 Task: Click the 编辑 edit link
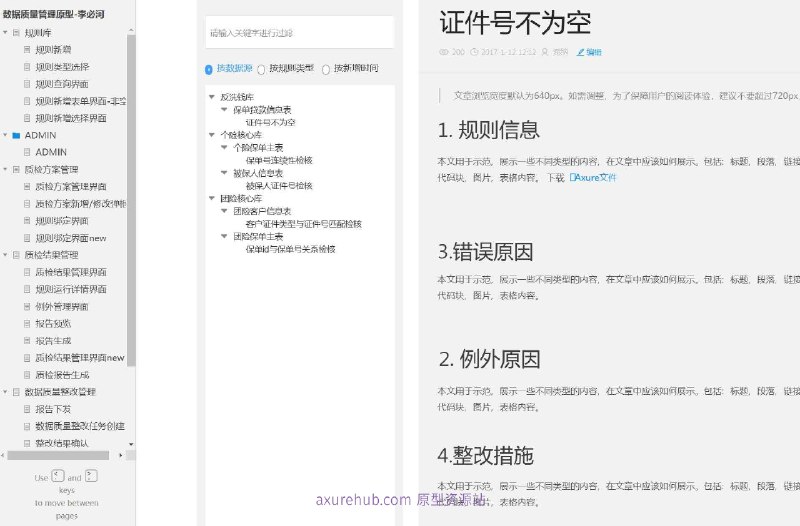[589, 52]
